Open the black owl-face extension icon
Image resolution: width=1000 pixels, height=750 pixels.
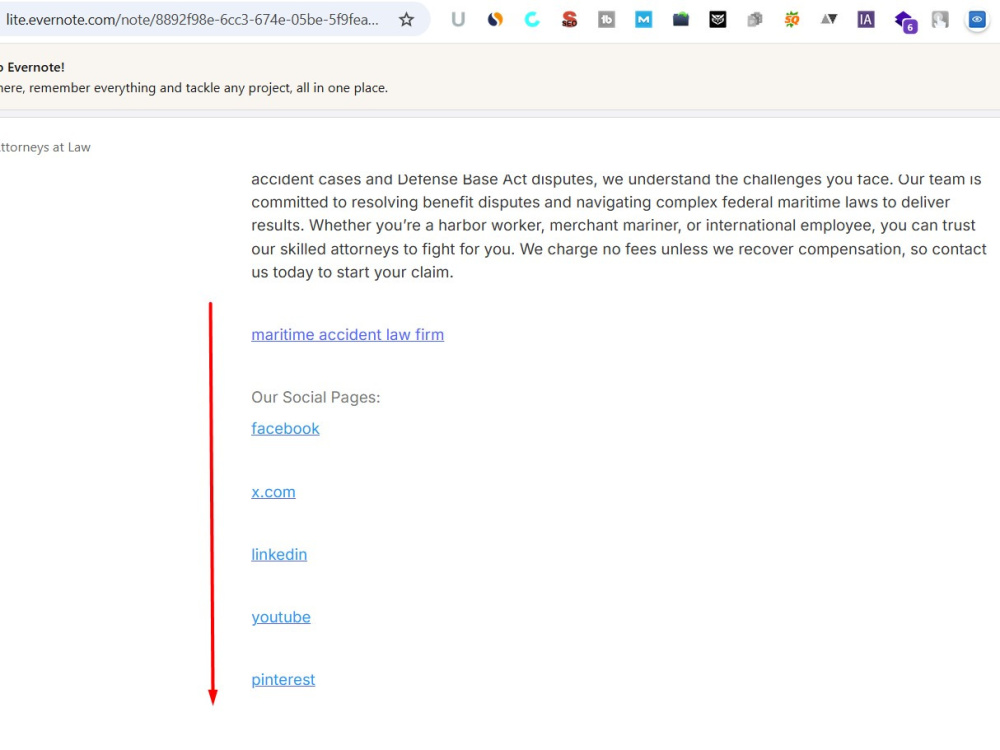(x=717, y=20)
